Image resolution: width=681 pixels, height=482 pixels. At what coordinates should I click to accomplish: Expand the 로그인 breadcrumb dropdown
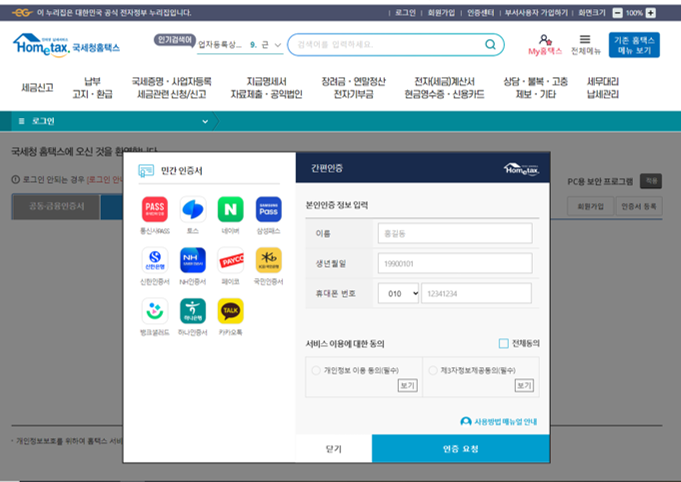[x=205, y=122]
